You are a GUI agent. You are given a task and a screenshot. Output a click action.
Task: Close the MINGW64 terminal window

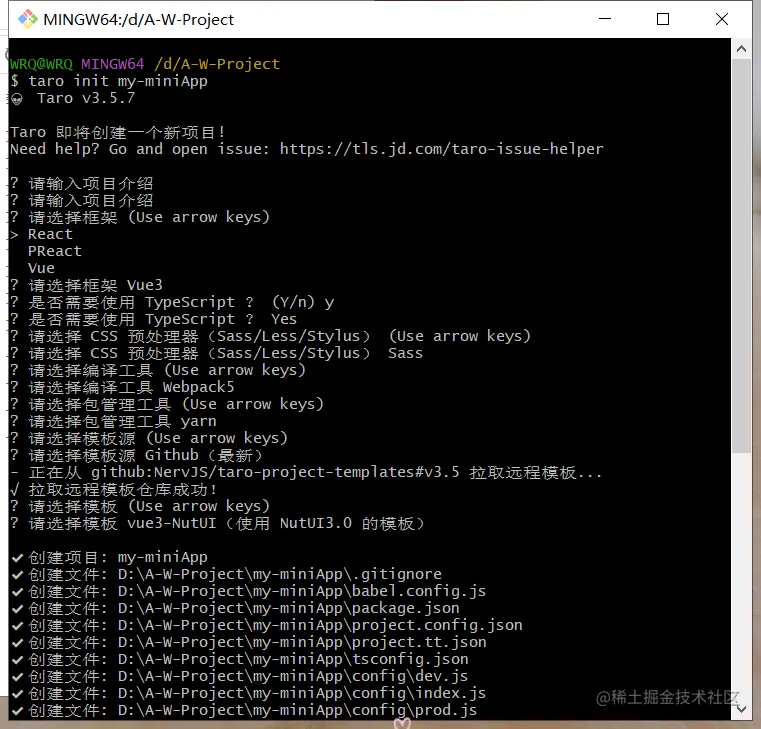[722, 19]
